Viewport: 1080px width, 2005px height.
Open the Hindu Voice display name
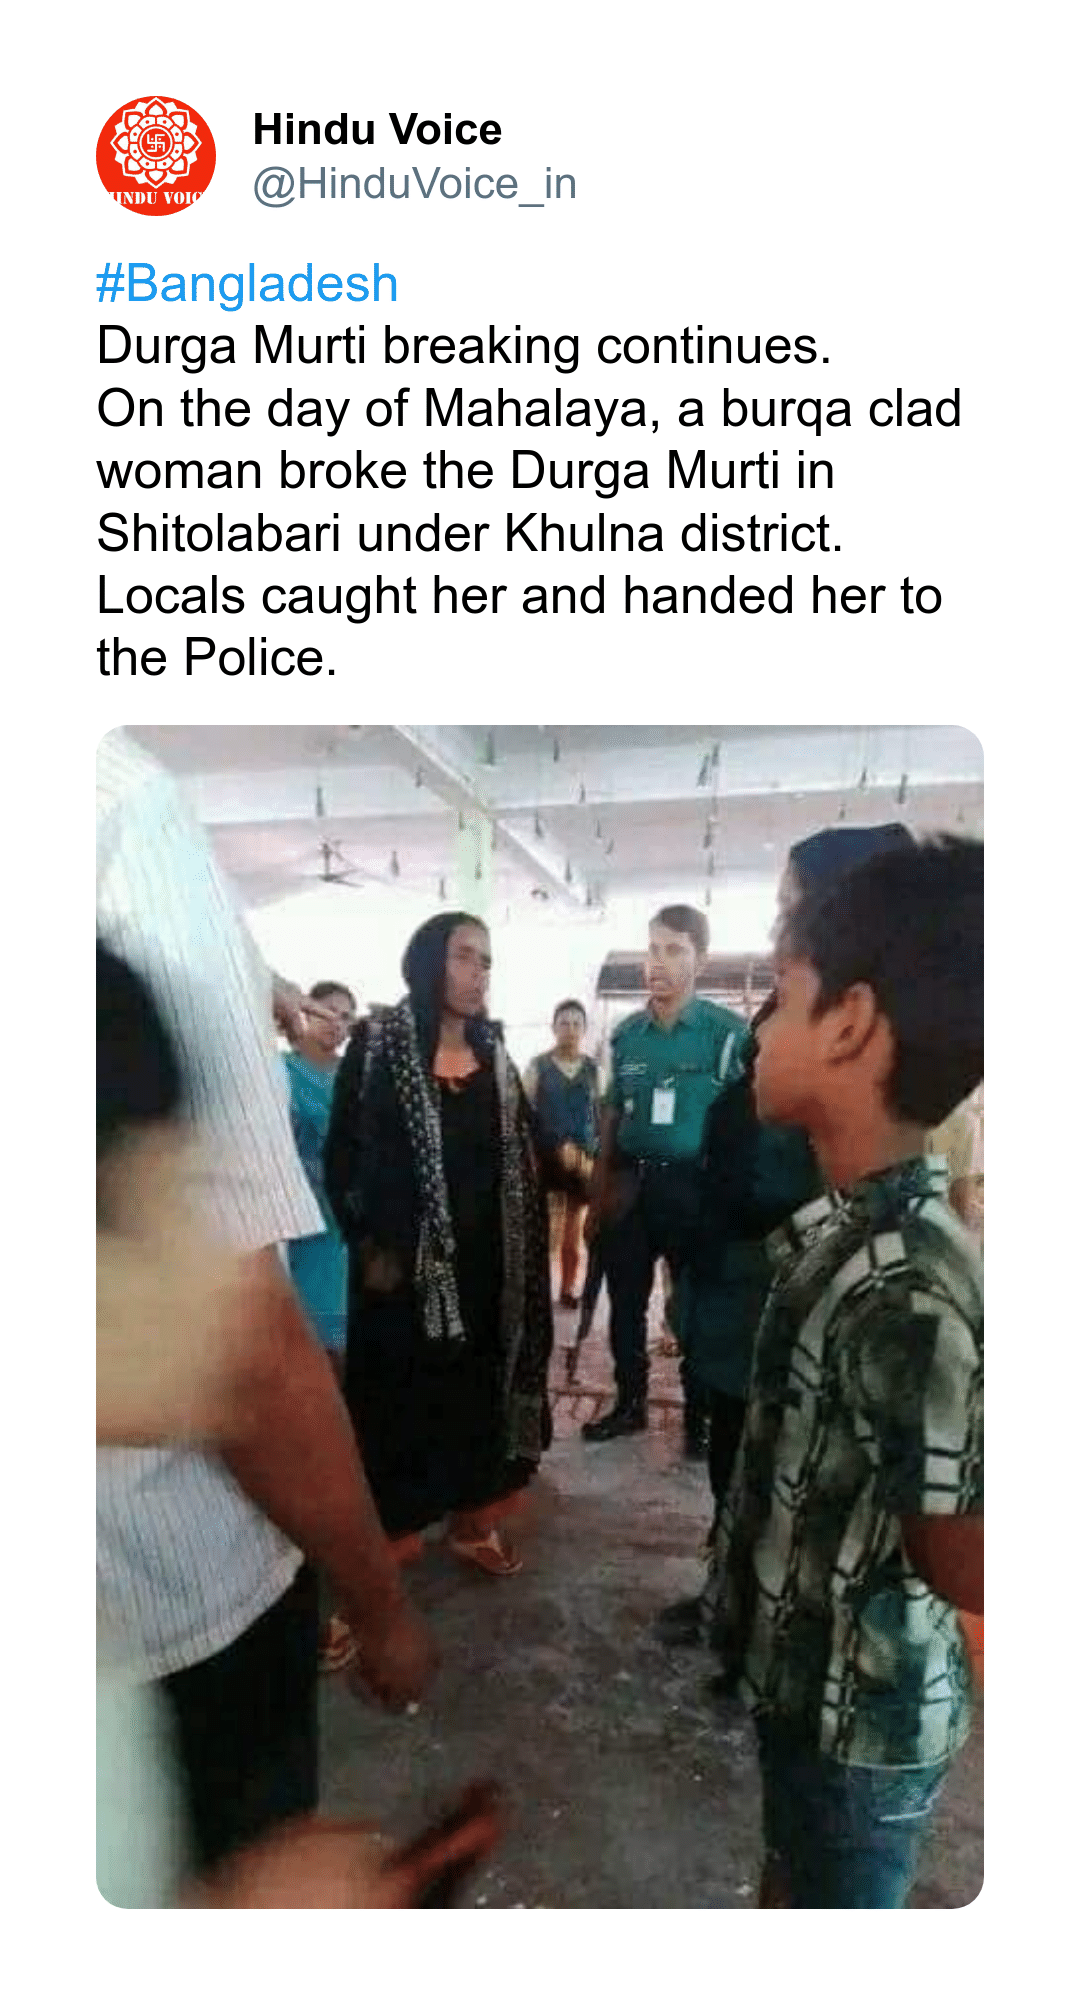click(377, 130)
